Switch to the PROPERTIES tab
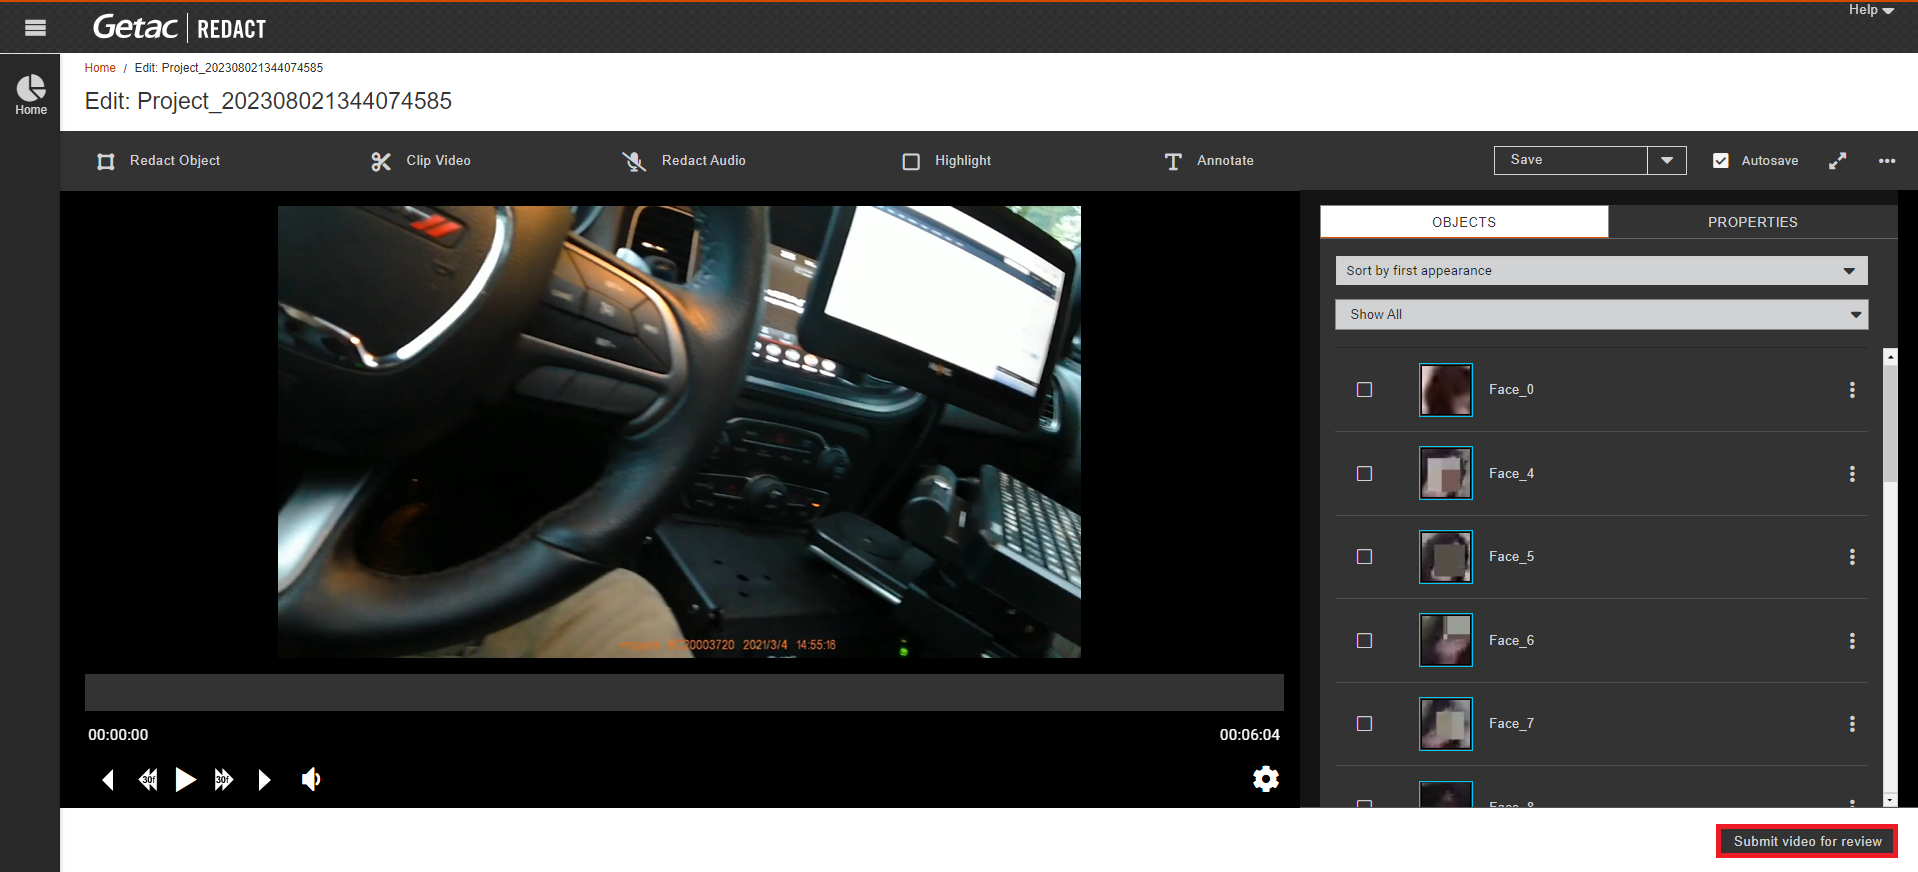Viewport: 1918px width, 872px height. tap(1752, 222)
